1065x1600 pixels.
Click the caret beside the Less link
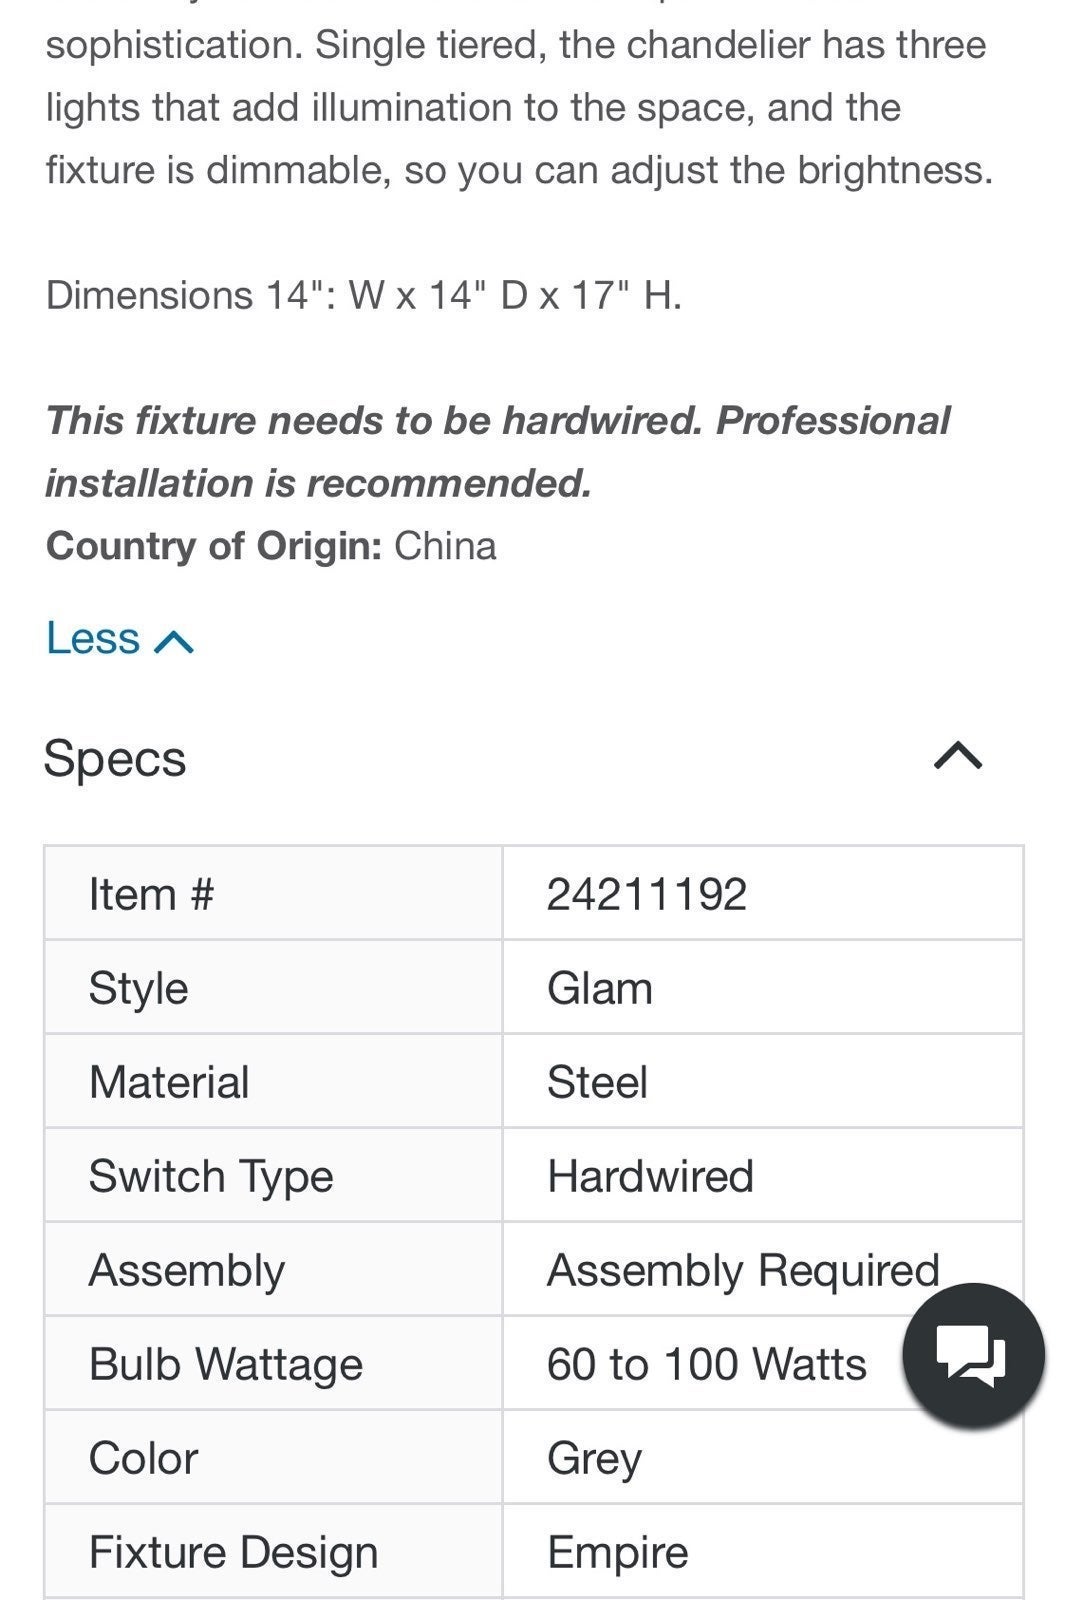[x=175, y=641]
